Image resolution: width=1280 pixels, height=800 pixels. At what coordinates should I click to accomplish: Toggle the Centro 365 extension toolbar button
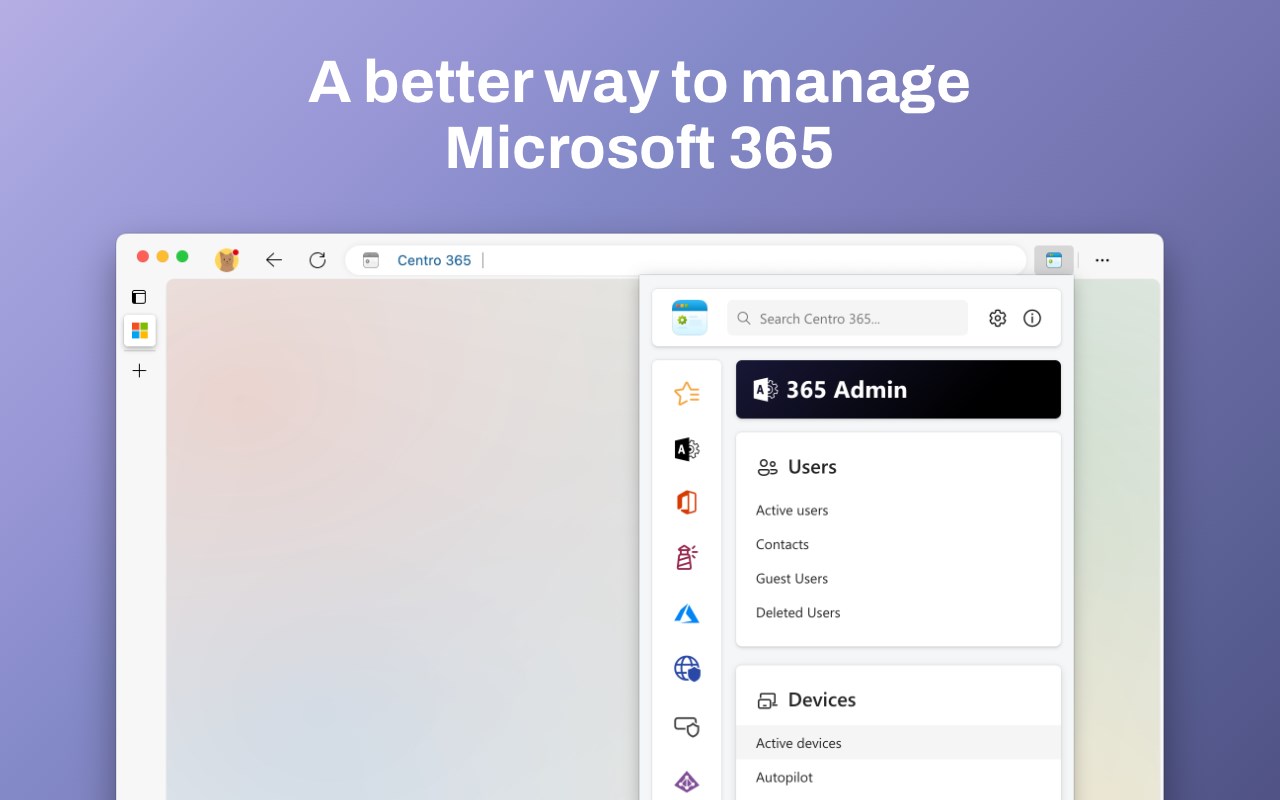1054,260
